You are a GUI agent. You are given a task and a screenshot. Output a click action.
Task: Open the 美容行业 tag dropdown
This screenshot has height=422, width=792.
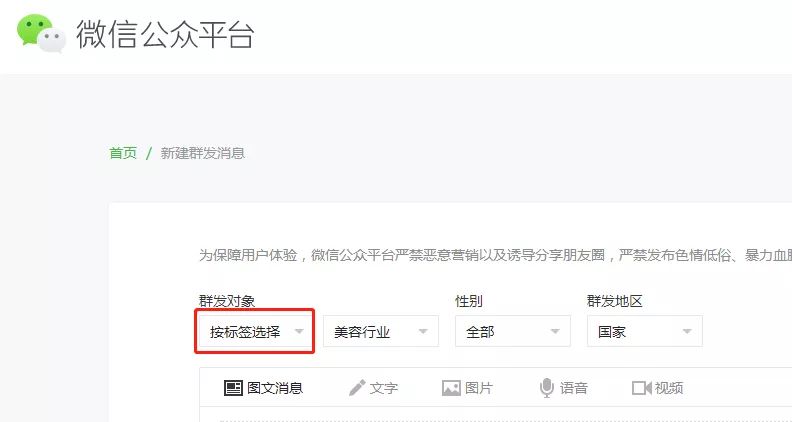[381, 331]
